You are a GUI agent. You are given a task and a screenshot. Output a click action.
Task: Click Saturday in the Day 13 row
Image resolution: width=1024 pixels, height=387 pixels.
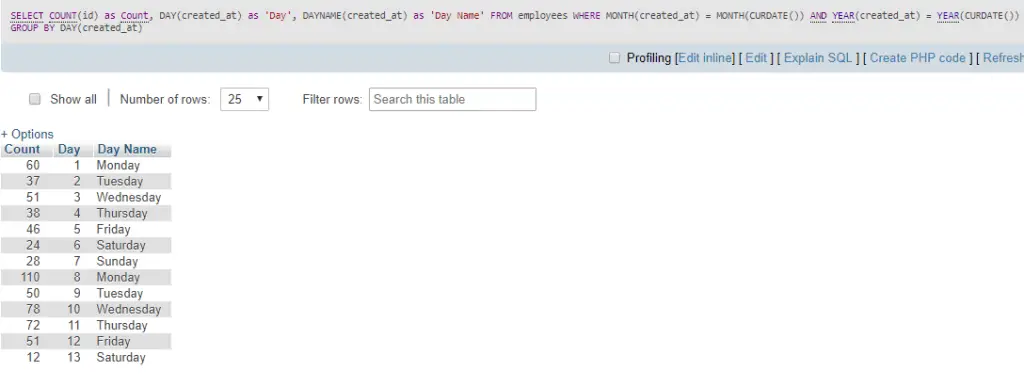pyautogui.click(x=121, y=358)
